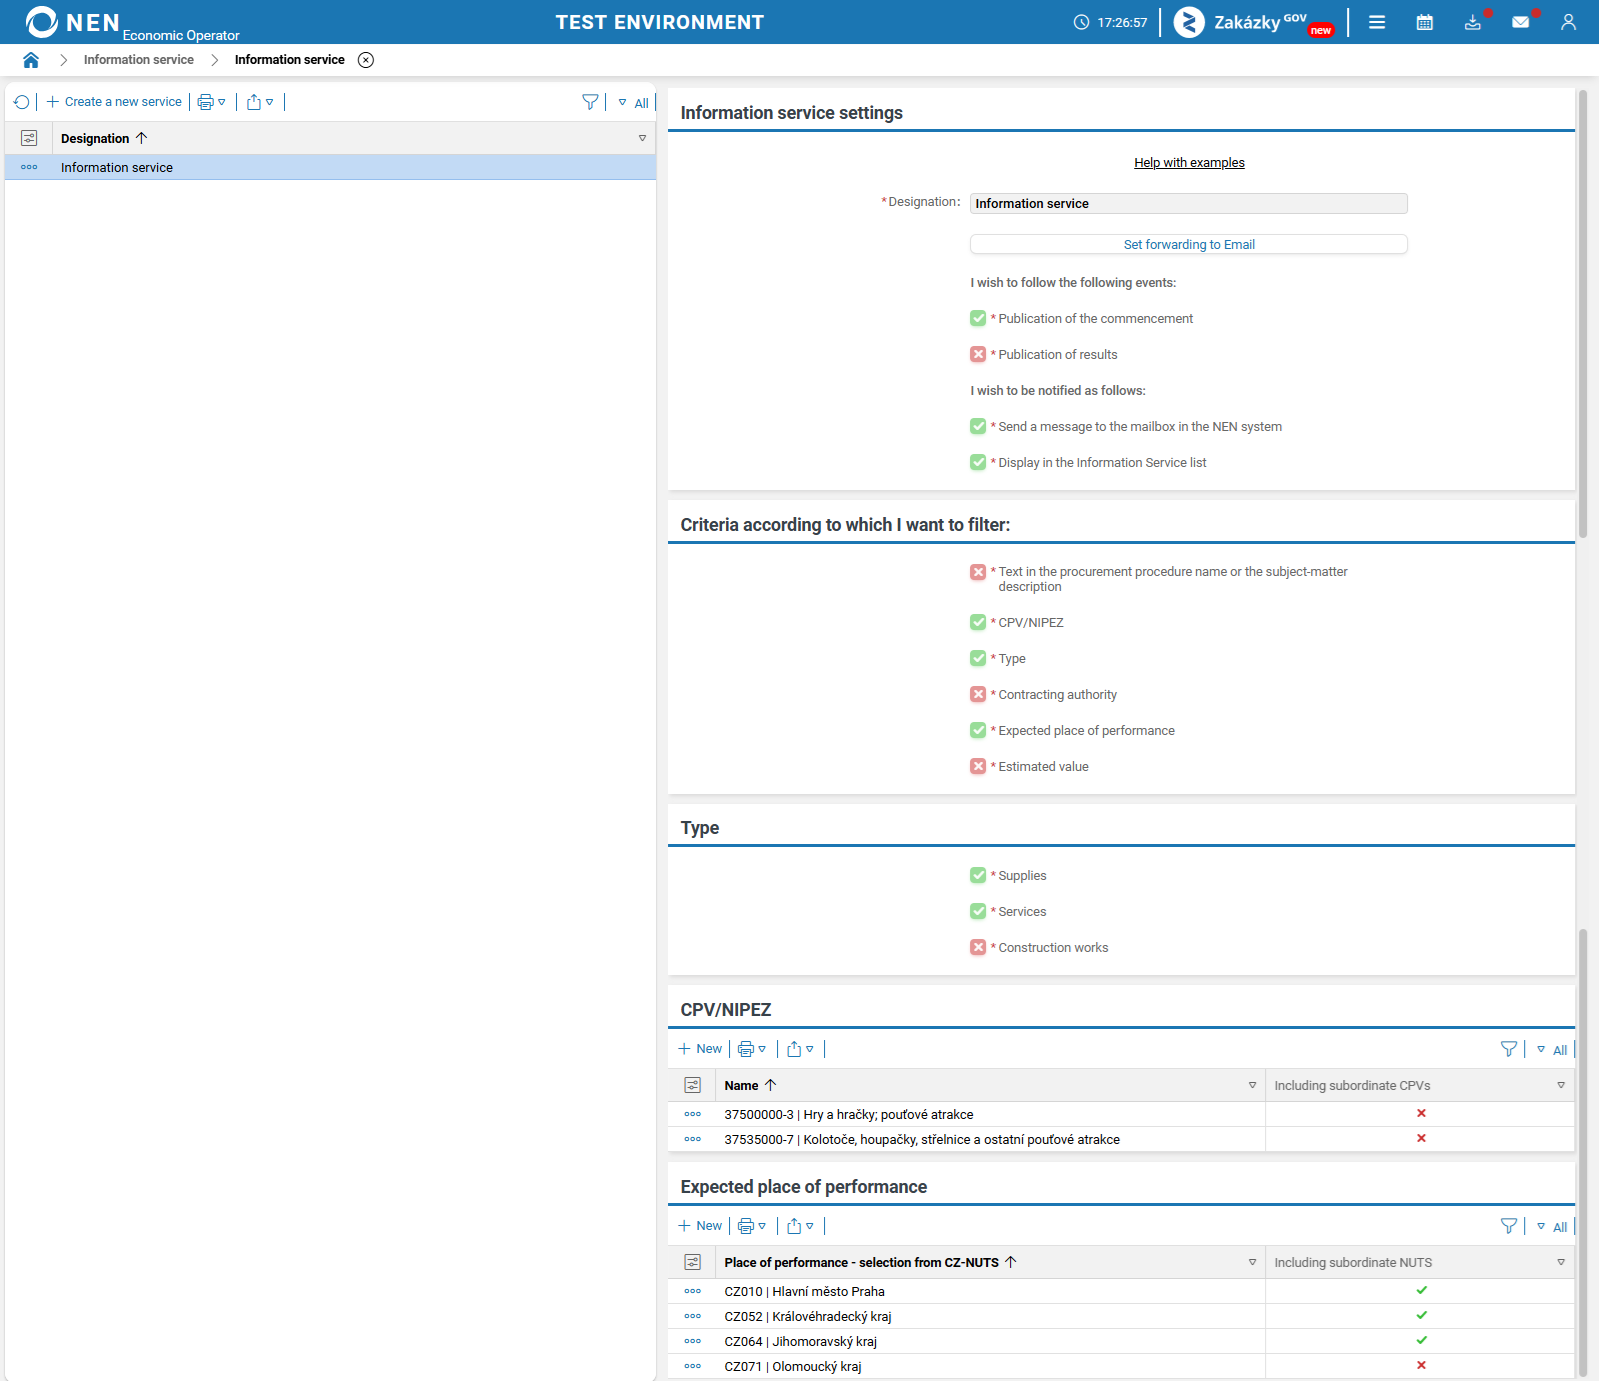Open print options in left list toolbar
Screen dimensions: 1599x1381
tap(211, 102)
